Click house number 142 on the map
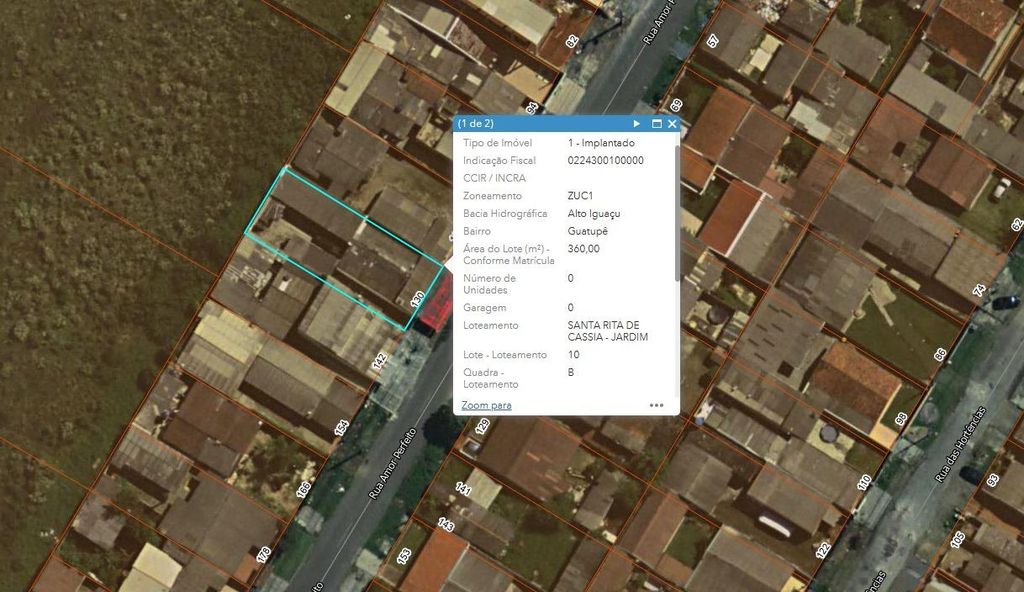 click(x=379, y=361)
